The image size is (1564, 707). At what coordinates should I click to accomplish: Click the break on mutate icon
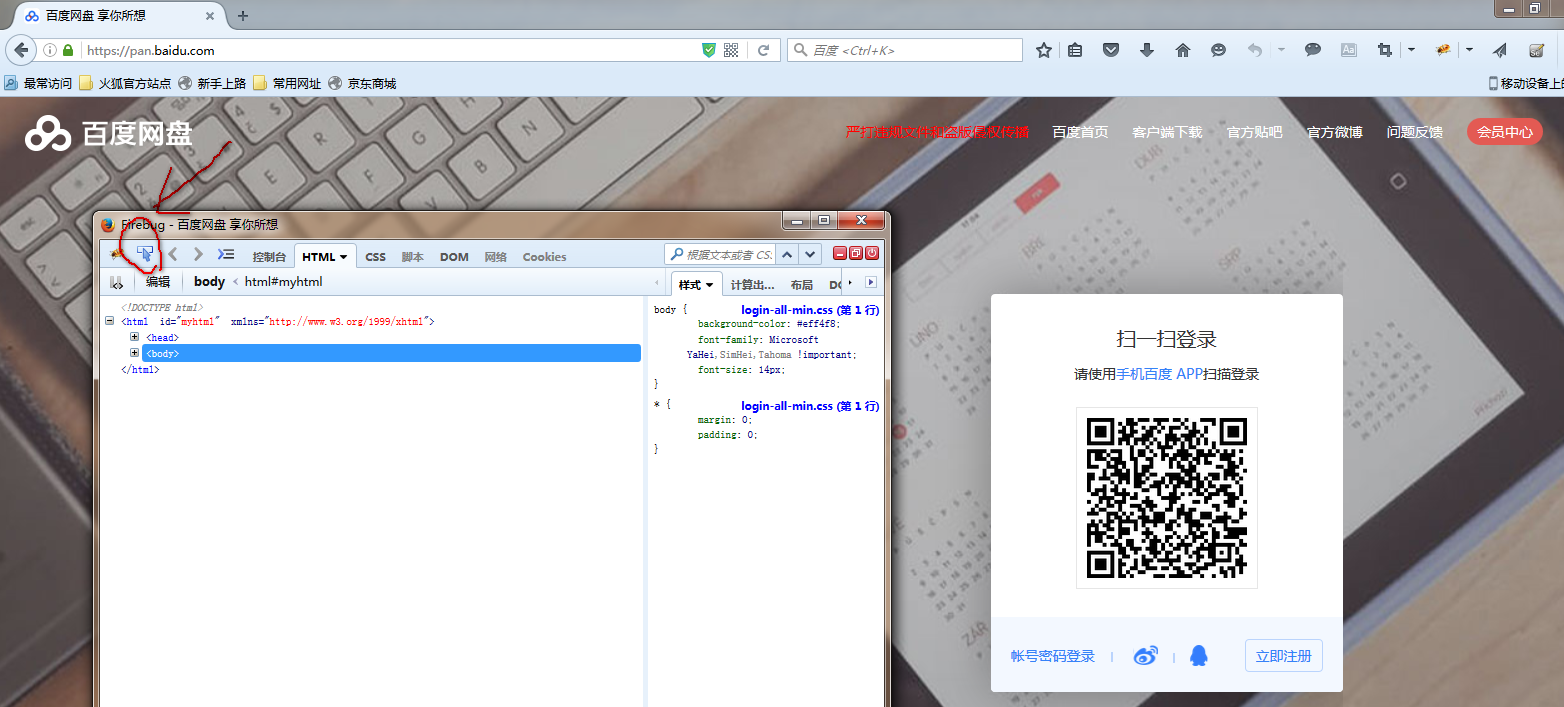(x=117, y=282)
